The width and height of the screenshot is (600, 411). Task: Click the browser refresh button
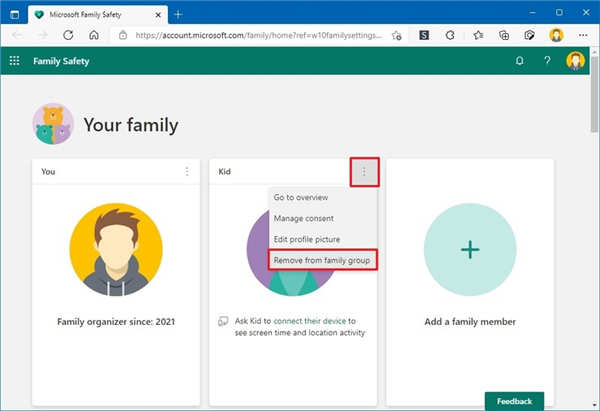[68, 35]
